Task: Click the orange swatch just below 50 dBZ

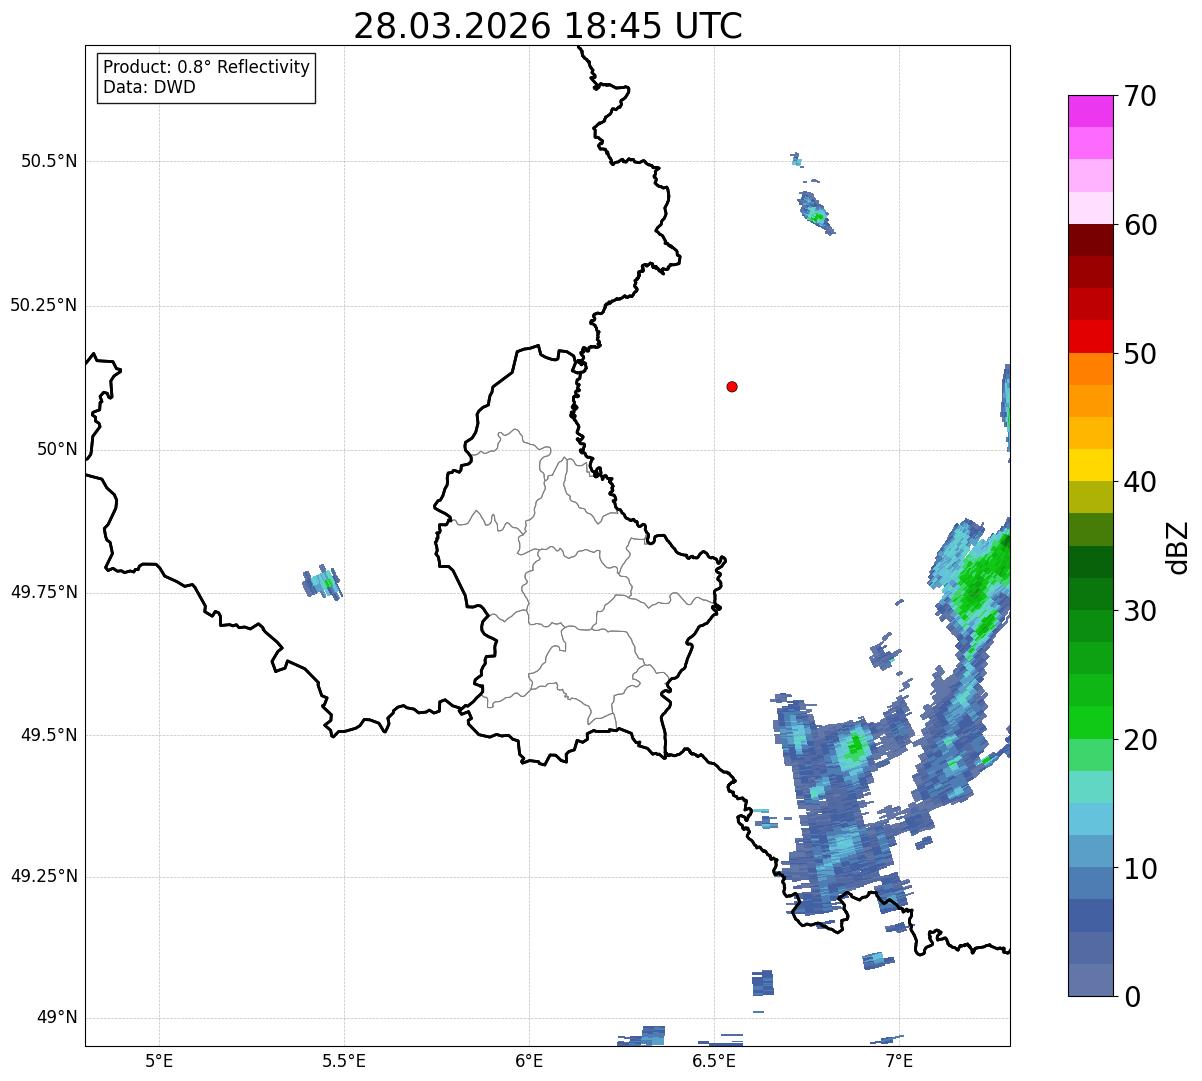Action: [x=1090, y=369]
